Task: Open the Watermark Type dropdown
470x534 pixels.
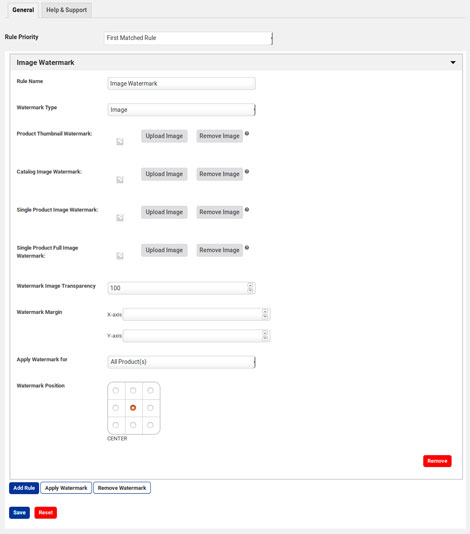Action: tap(182, 110)
